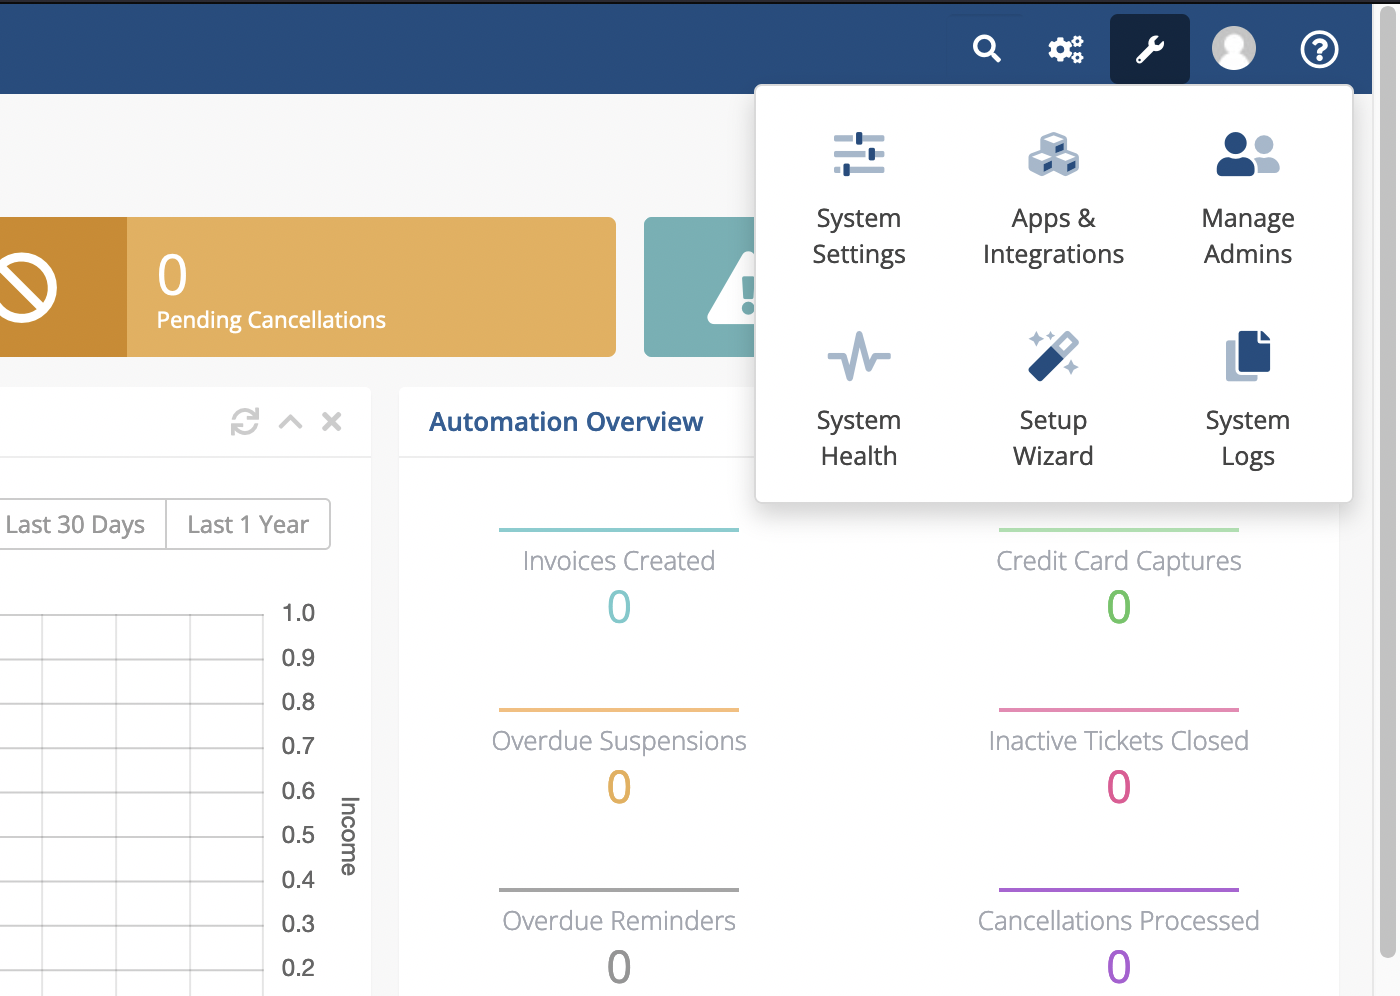Click the System Health pulse icon
This screenshot has width=1400, height=996.
coord(859,357)
